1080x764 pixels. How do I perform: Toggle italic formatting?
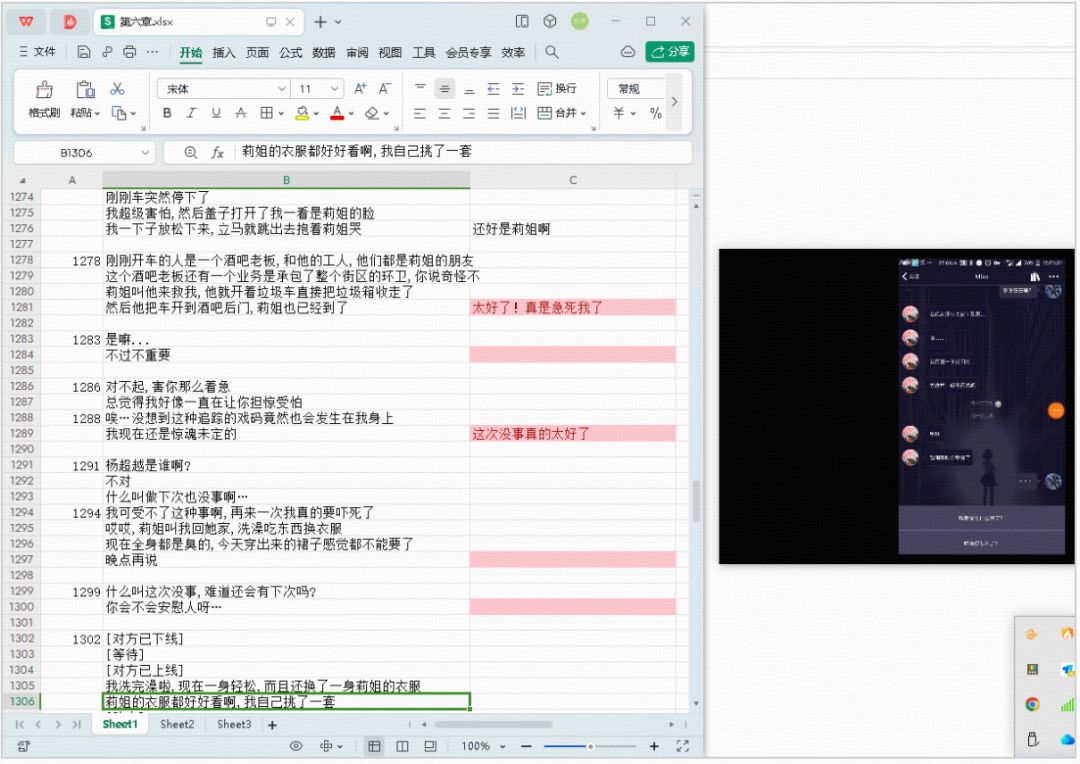191,113
